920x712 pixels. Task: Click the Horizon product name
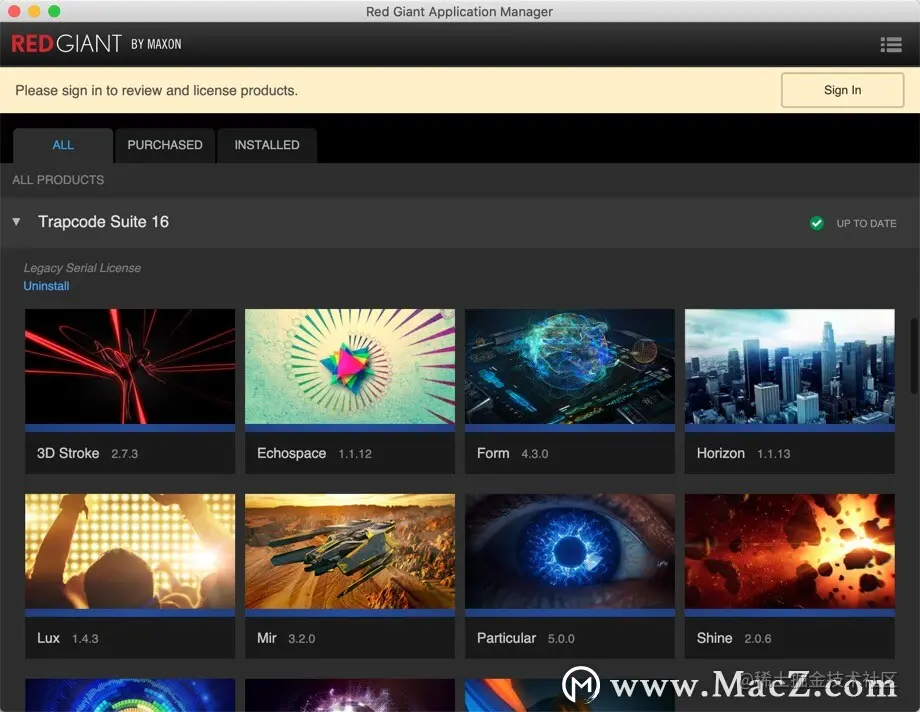721,453
